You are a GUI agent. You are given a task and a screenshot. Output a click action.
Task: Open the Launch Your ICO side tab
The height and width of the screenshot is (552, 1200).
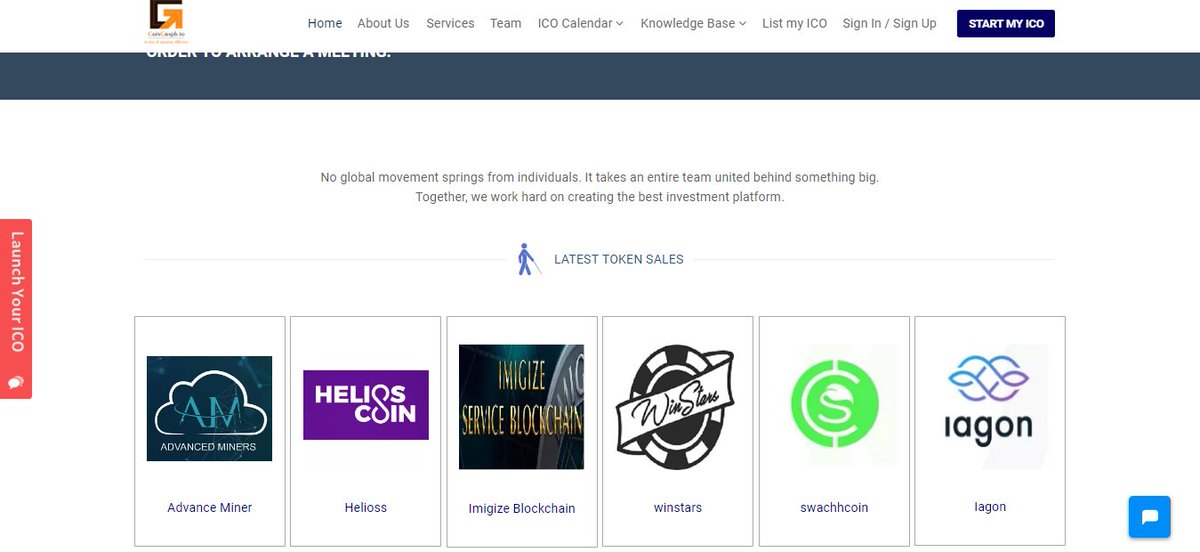tap(16, 309)
